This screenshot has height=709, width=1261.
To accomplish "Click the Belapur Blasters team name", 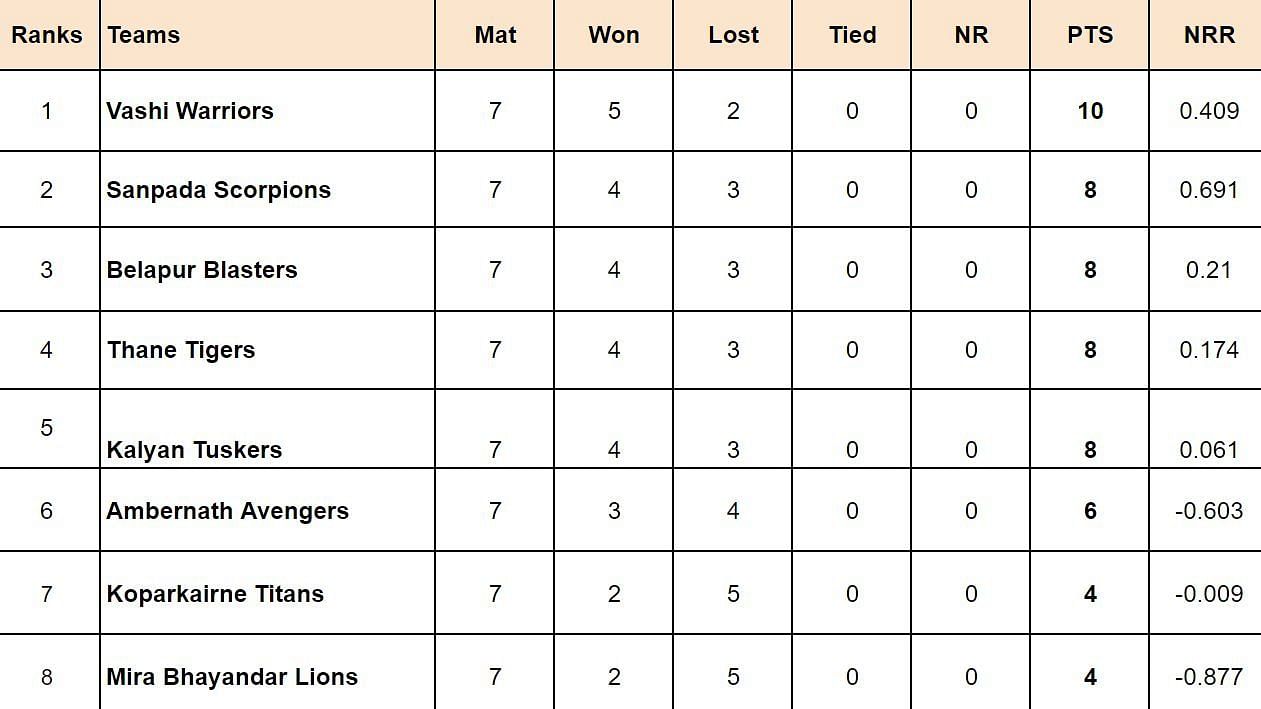I will 202,270.
